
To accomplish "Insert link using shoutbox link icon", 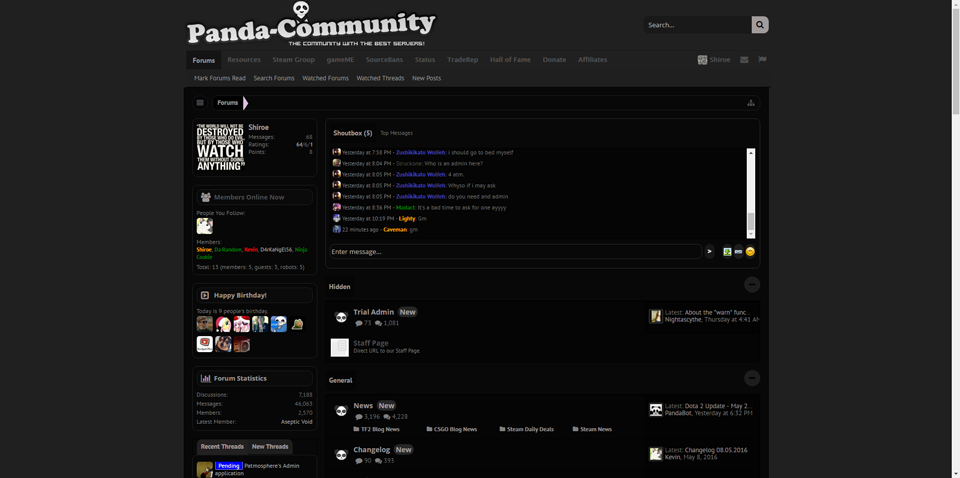I will click(x=738, y=252).
